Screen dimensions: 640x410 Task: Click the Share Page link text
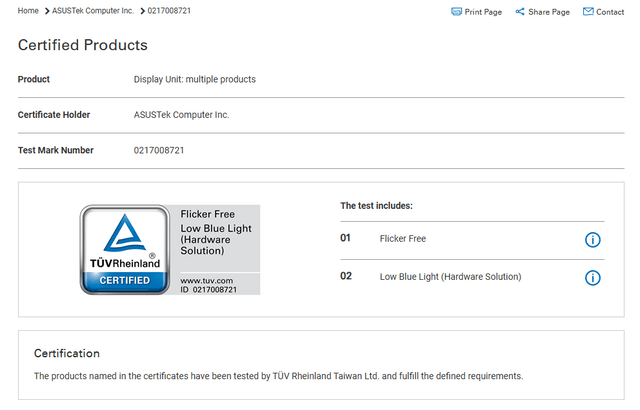click(x=549, y=12)
